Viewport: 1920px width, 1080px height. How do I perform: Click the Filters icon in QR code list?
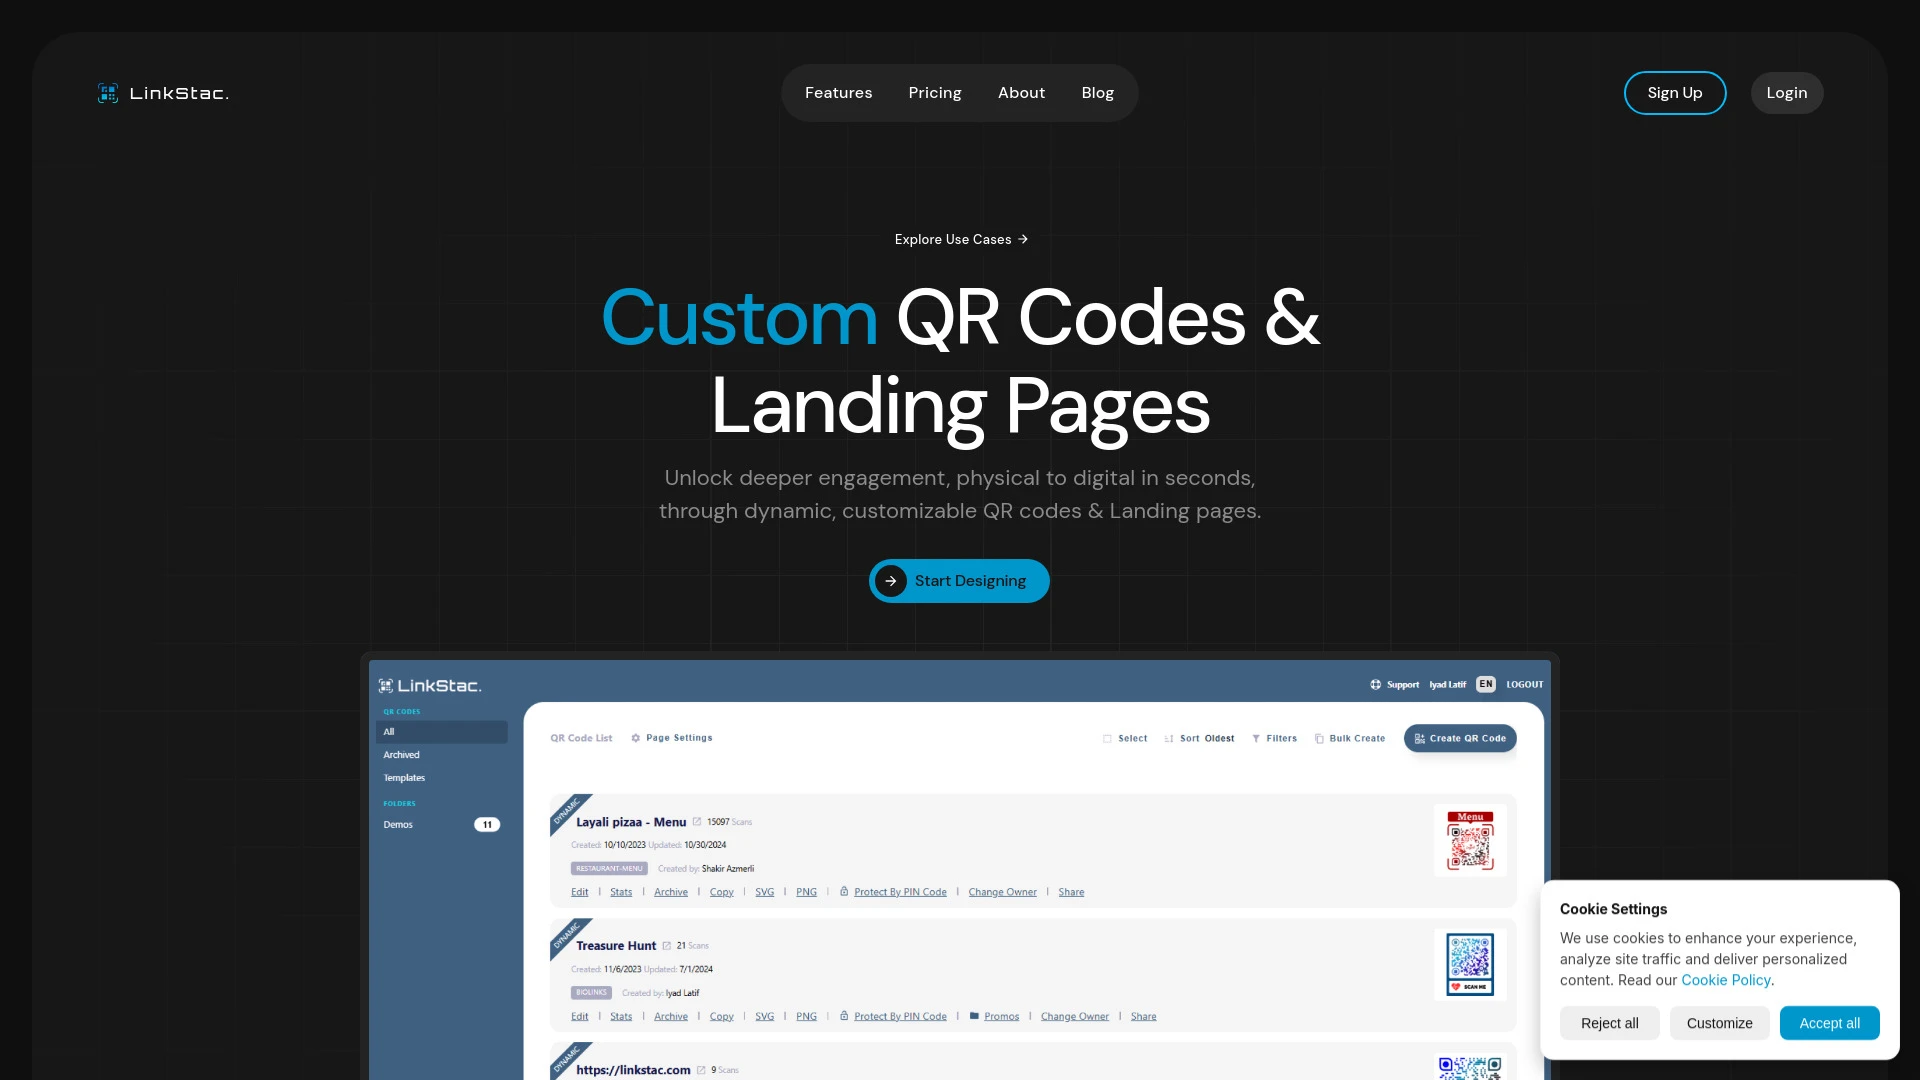tap(1255, 737)
